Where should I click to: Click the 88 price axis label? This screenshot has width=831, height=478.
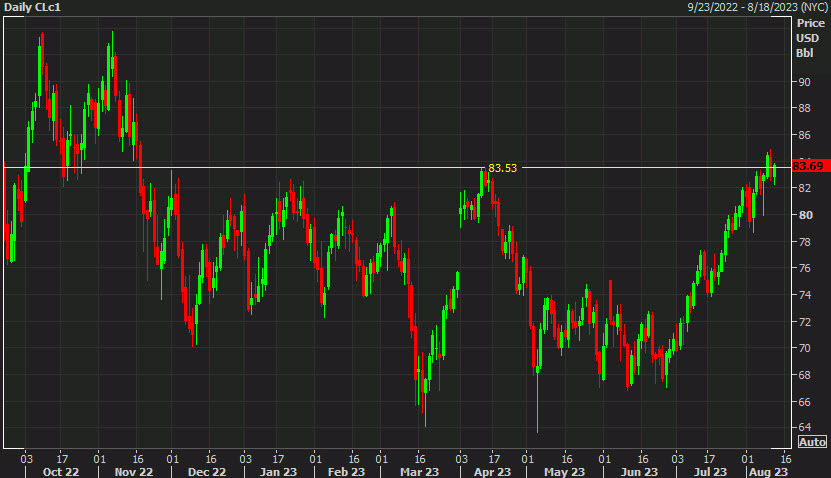tap(805, 108)
